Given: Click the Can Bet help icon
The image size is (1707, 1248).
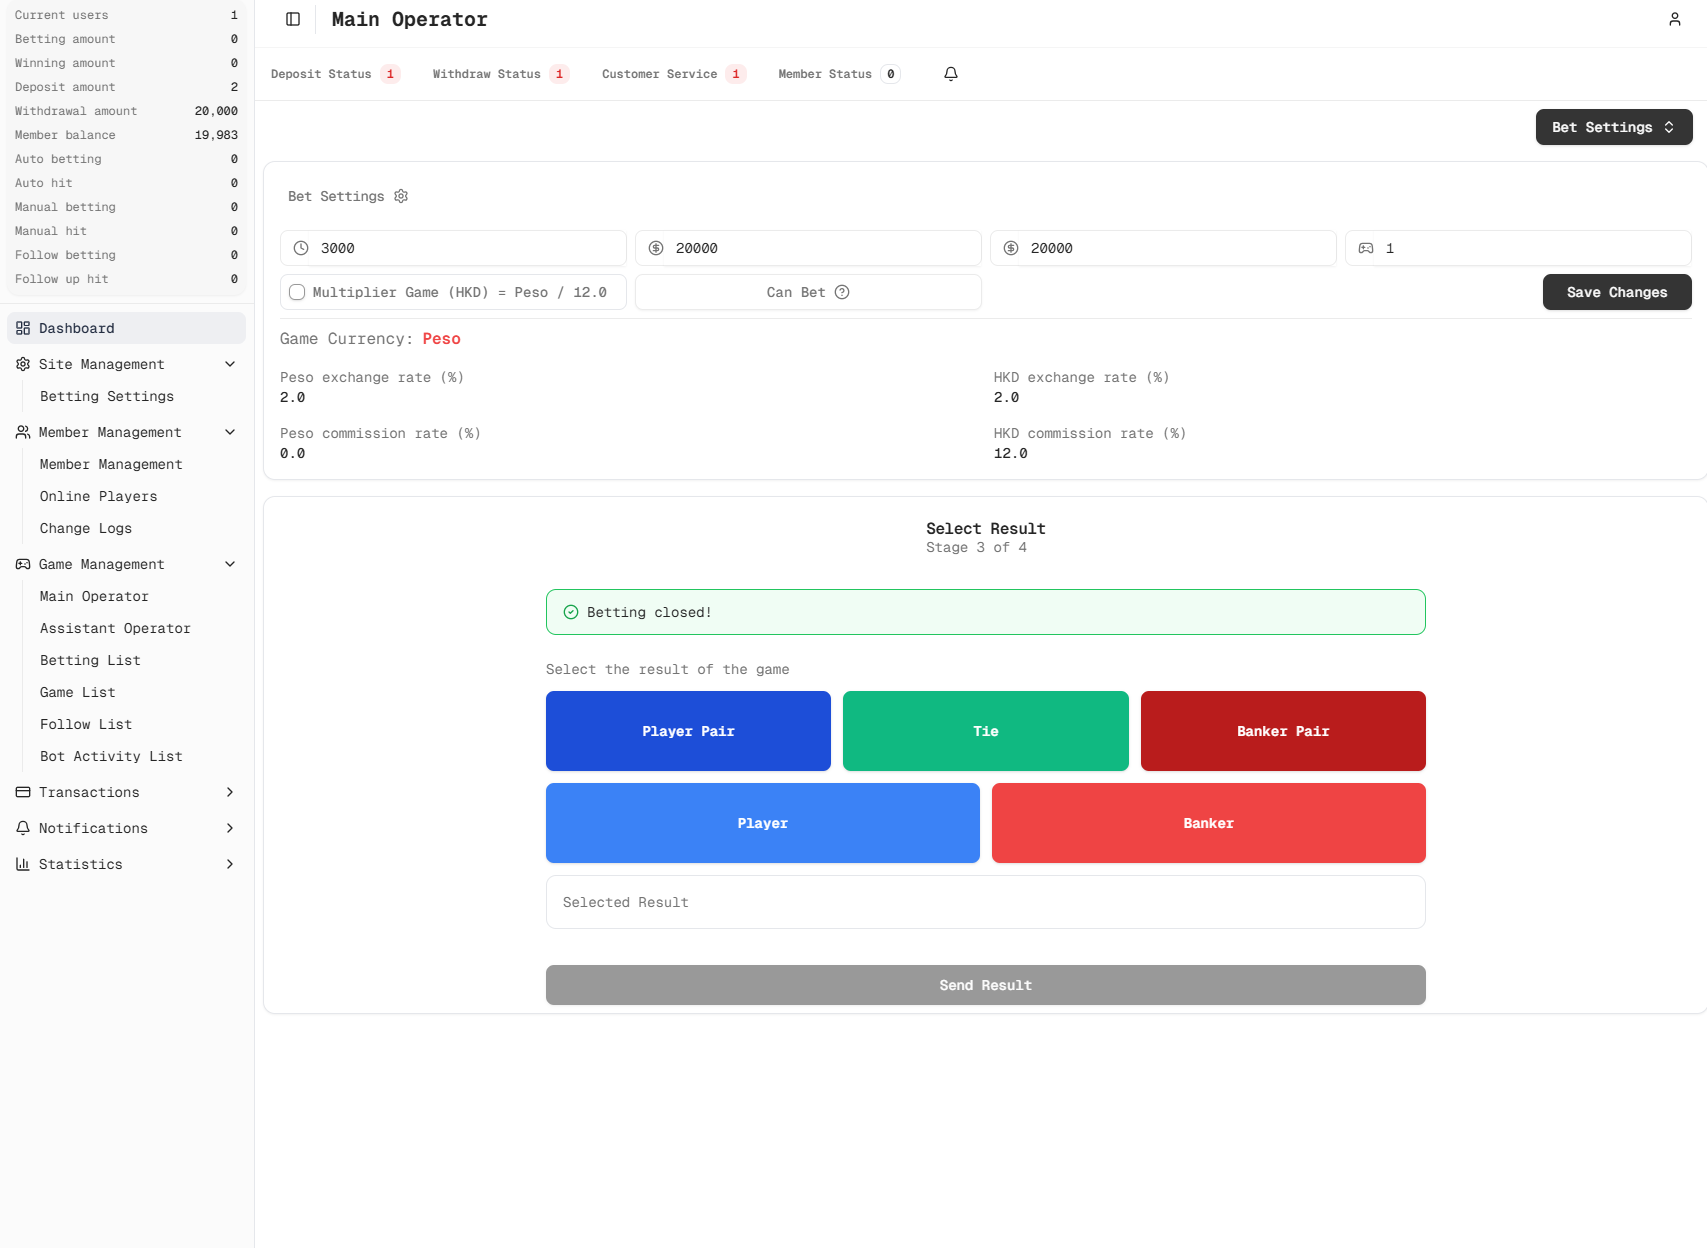Looking at the screenshot, I should [842, 292].
